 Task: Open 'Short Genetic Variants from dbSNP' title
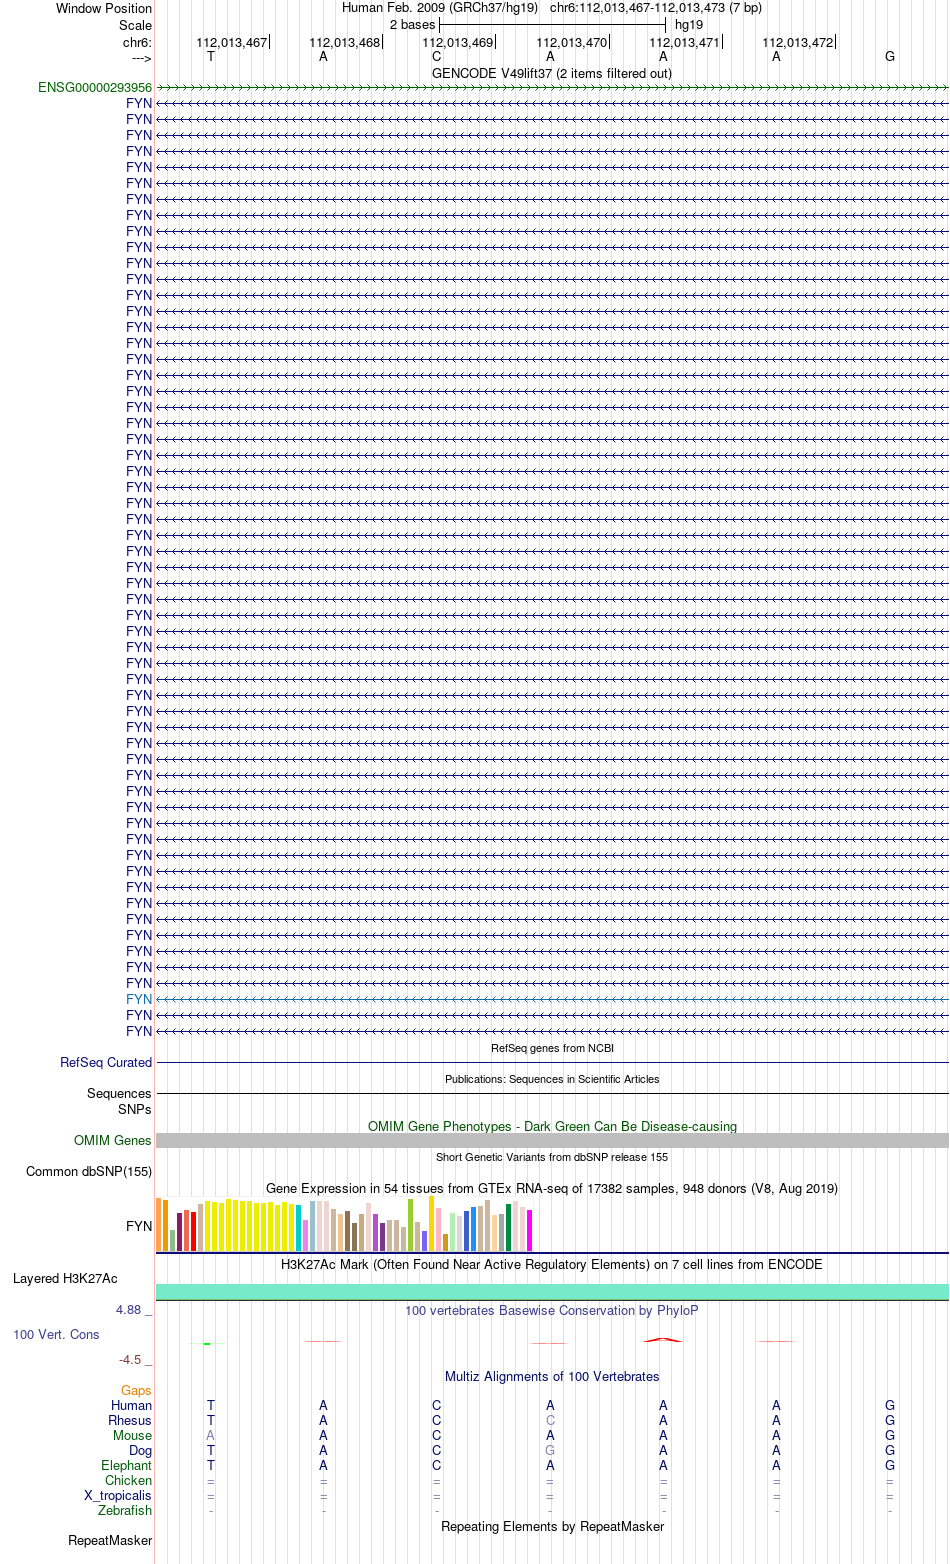pos(552,1158)
